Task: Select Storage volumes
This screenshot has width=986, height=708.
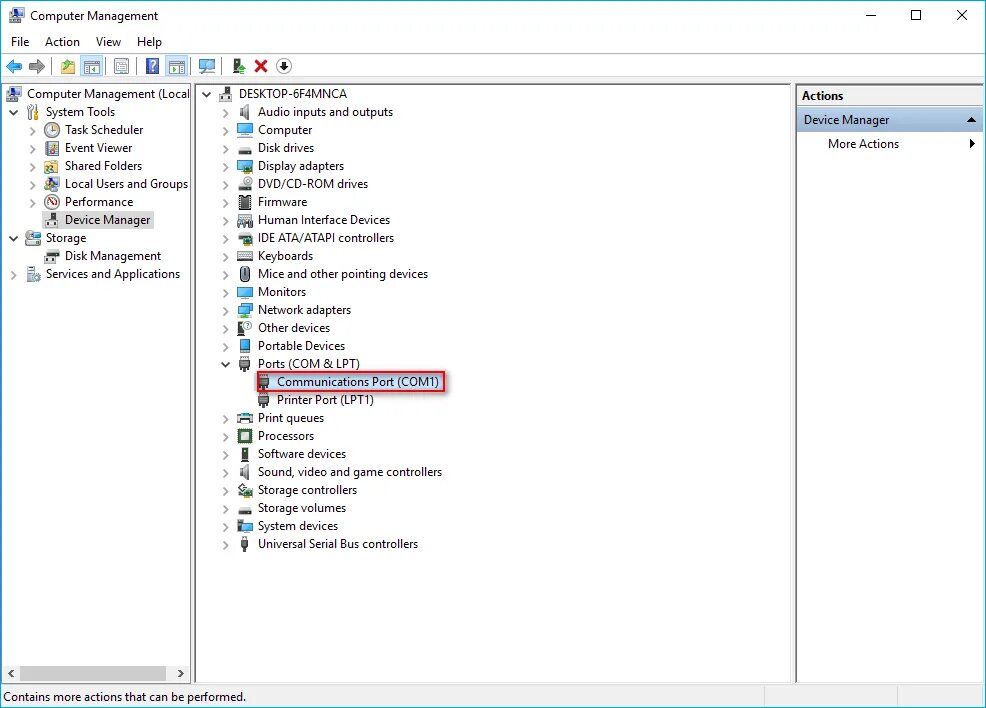Action: point(302,508)
